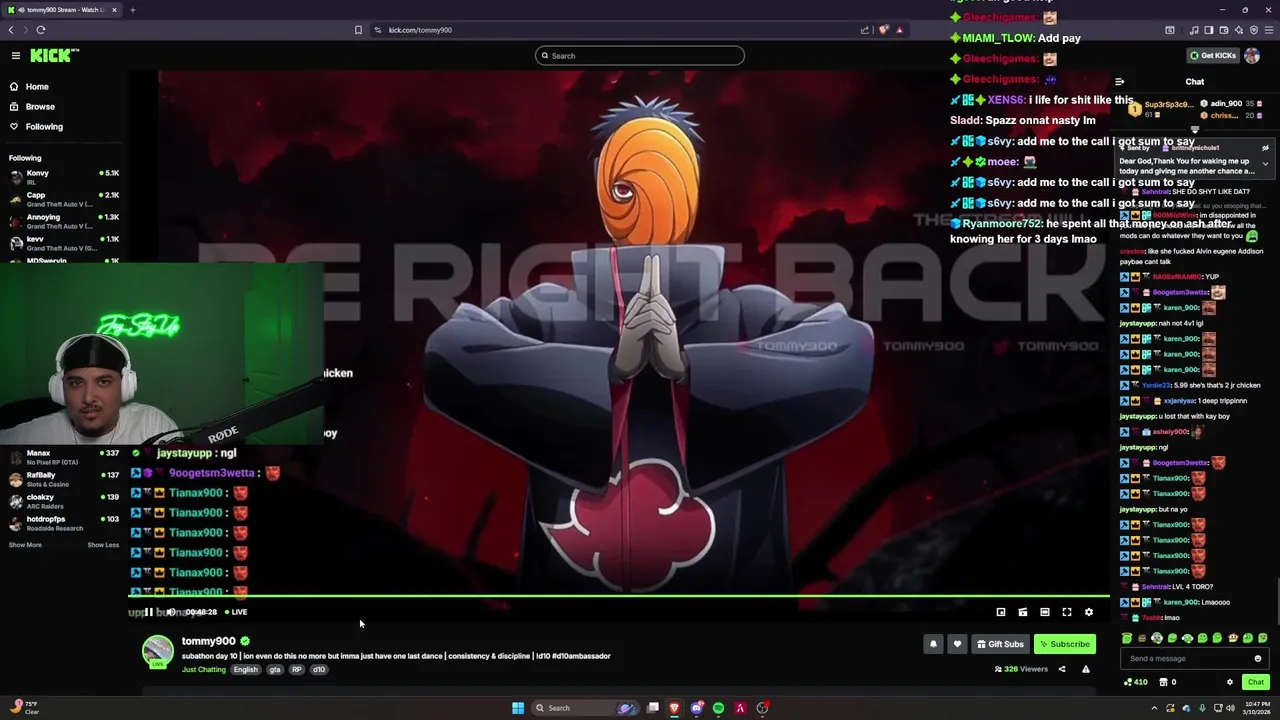Image resolution: width=1280 pixels, height=720 pixels.
Task: Click the green Chat send button
Action: (1256, 682)
